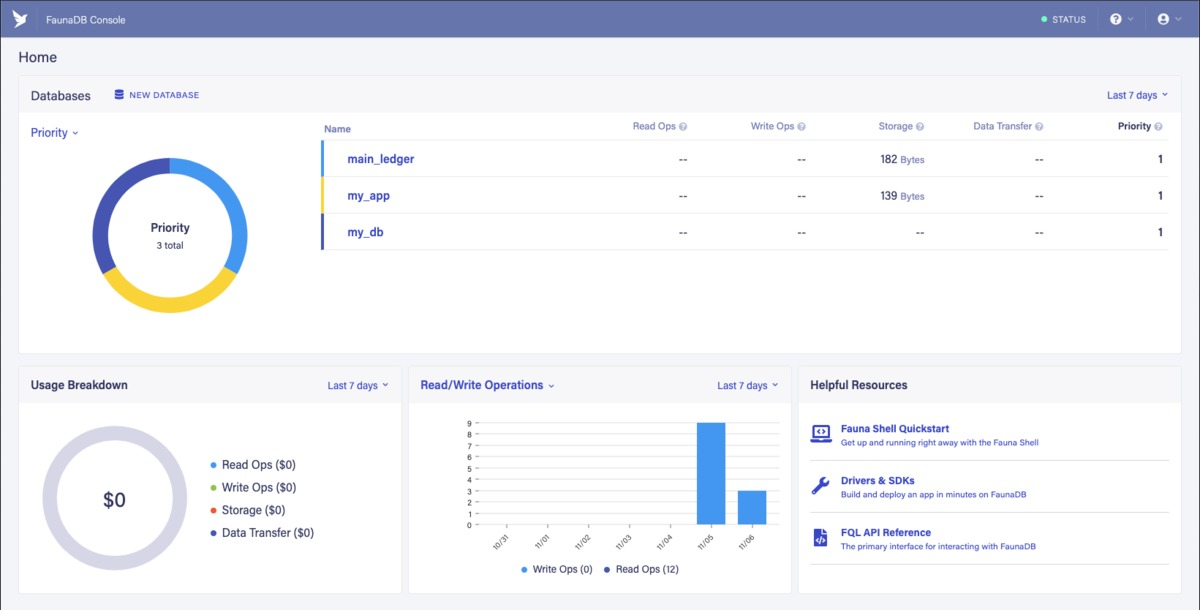Click the Drivers & SDKs wrench icon

tap(820, 486)
